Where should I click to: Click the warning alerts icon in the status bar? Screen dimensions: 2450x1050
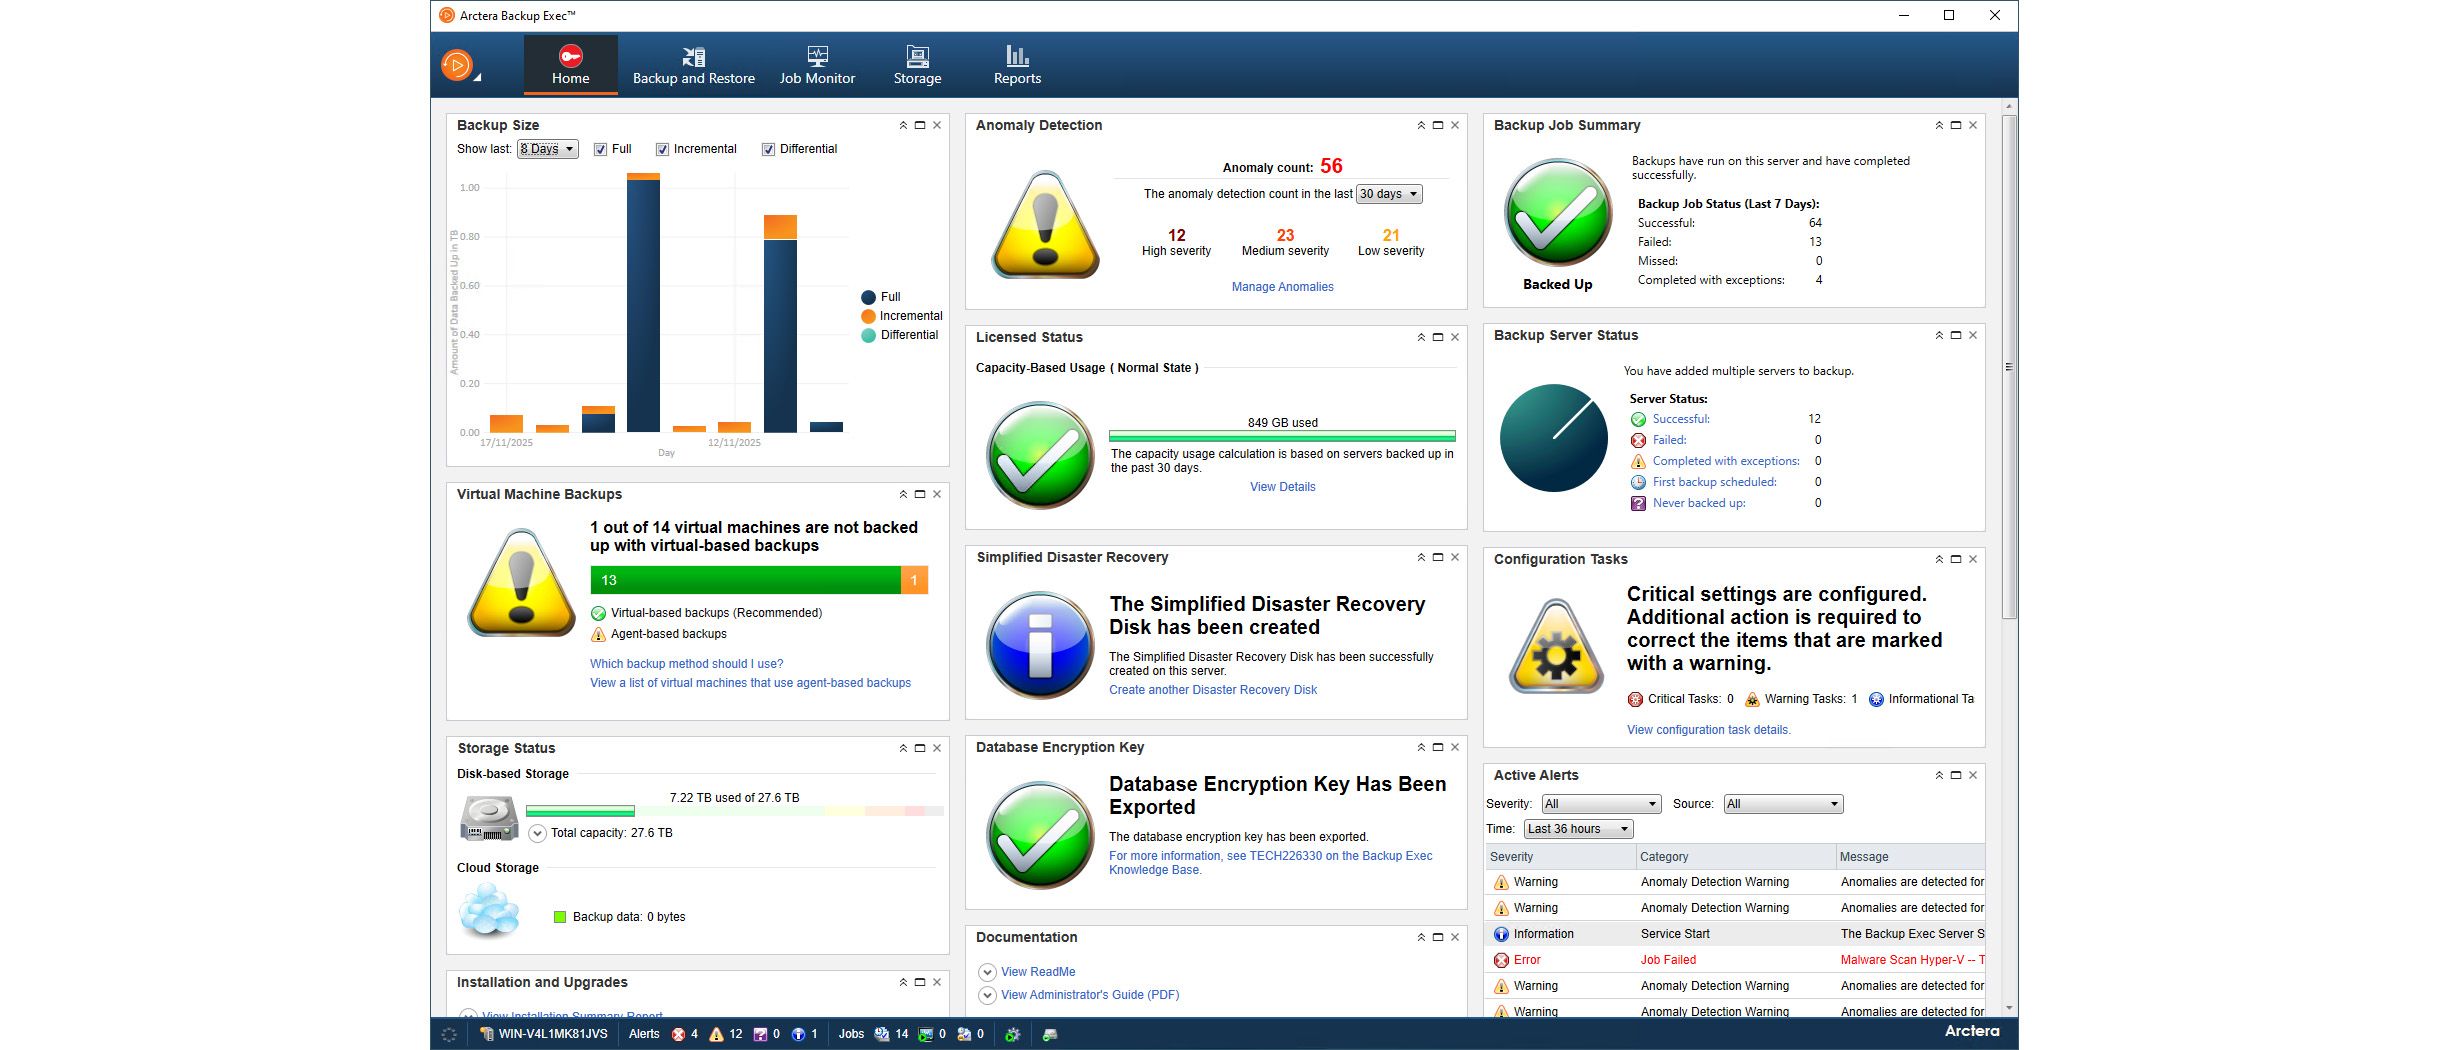click(716, 1033)
